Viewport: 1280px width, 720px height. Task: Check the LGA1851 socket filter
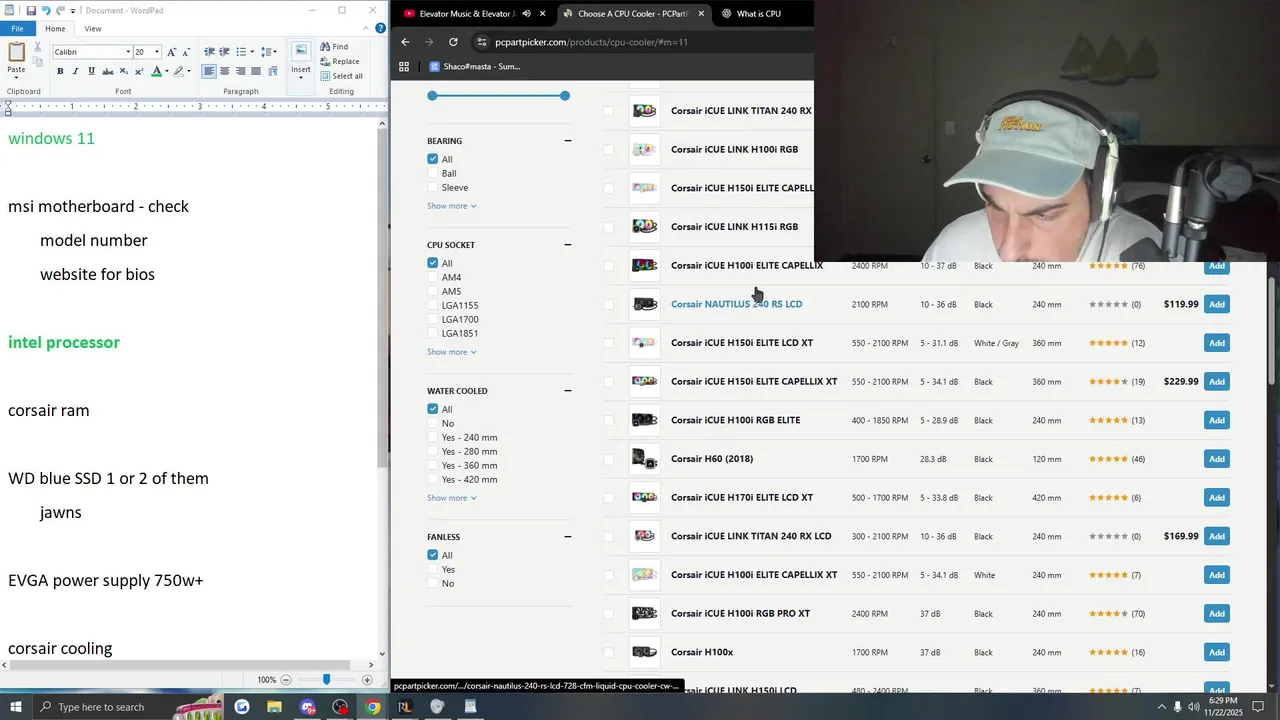433,333
